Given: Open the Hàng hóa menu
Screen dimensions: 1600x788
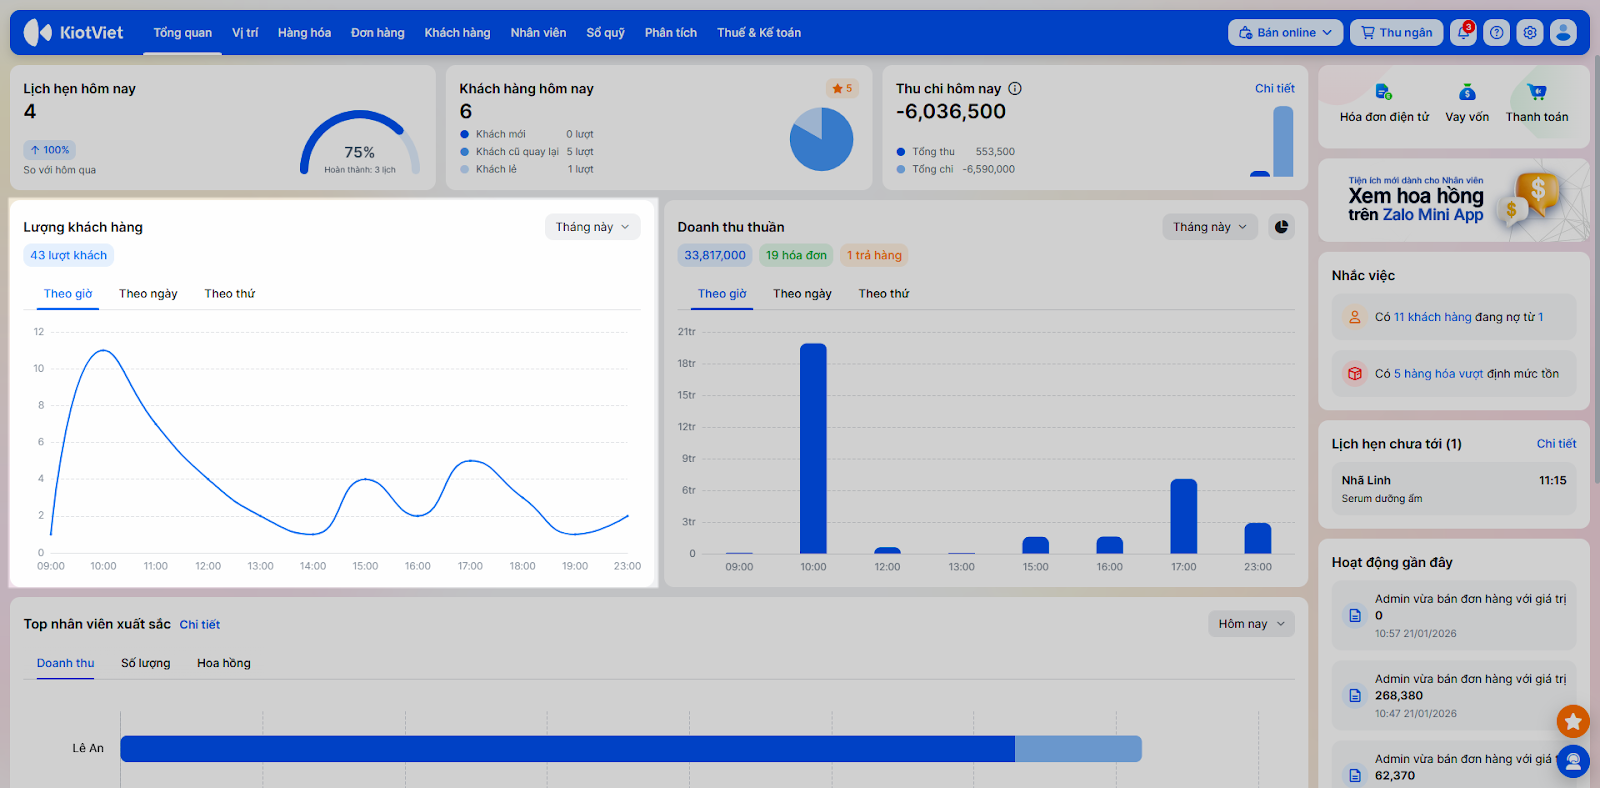Looking at the screenshot, I should (x=304, y=33).
